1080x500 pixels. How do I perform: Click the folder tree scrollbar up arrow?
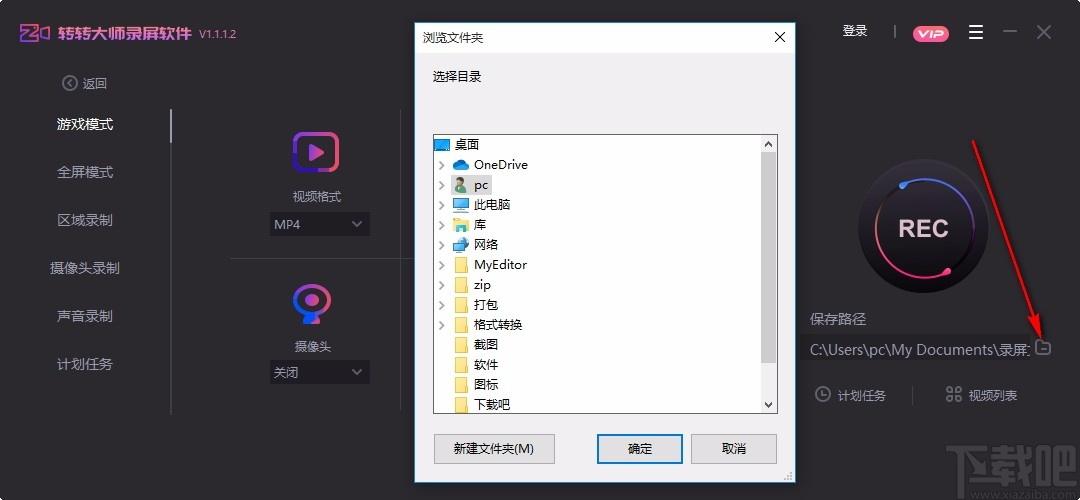769,144
